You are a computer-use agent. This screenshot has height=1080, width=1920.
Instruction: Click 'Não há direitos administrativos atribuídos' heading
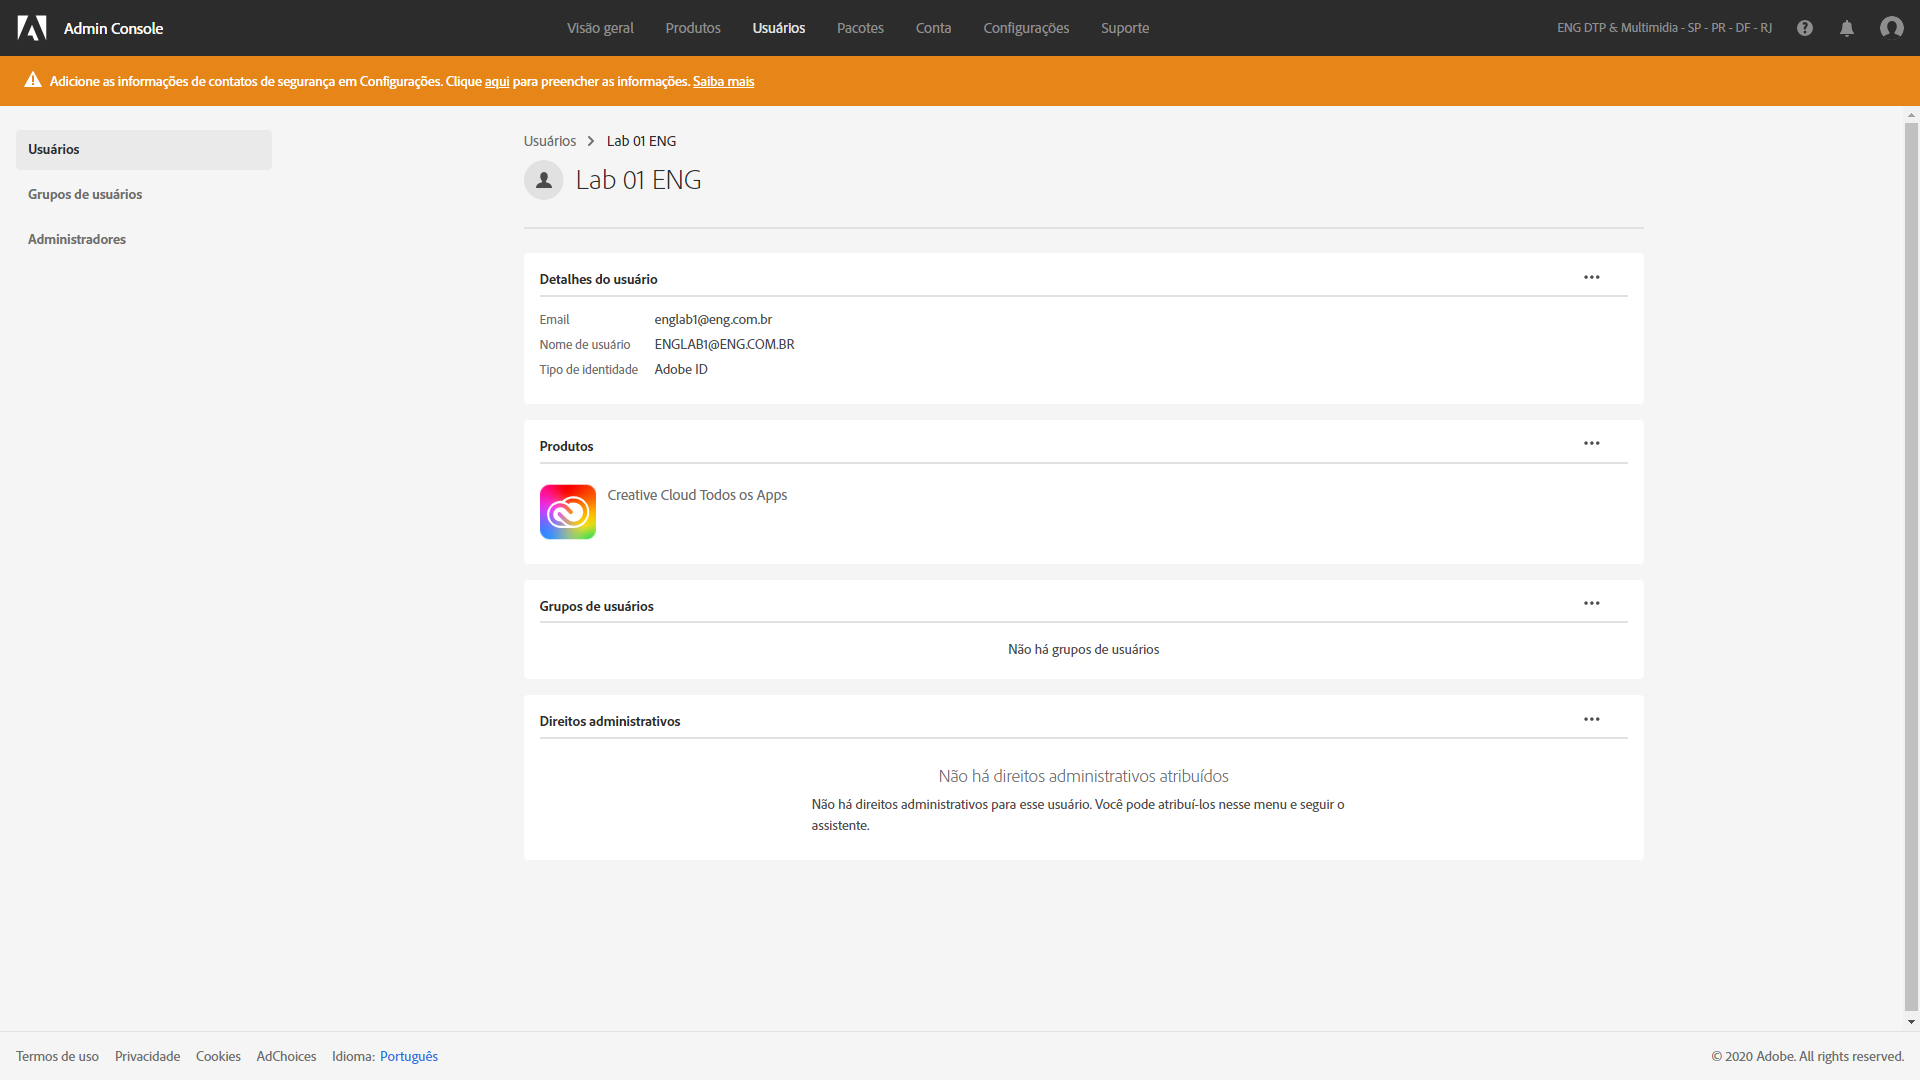1083,776
